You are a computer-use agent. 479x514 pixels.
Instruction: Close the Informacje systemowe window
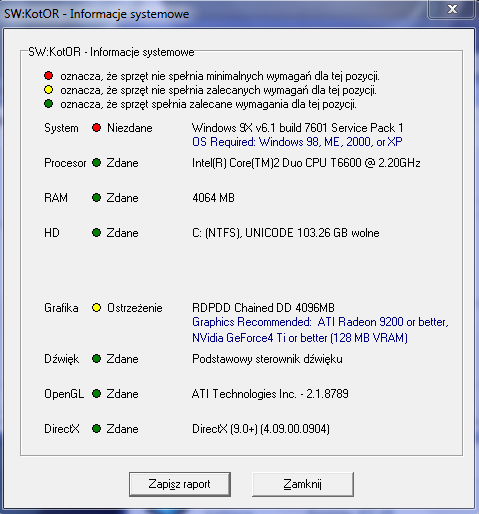(452, 9)
